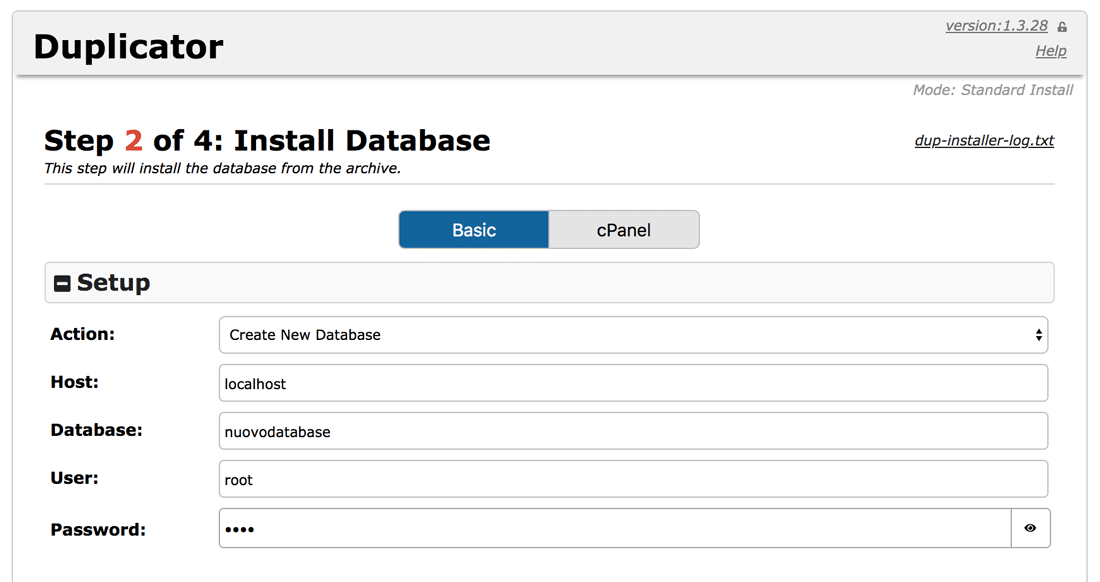Click the Duplicator title
This screenshot has width=1100, height=582.
pos(128,47)
